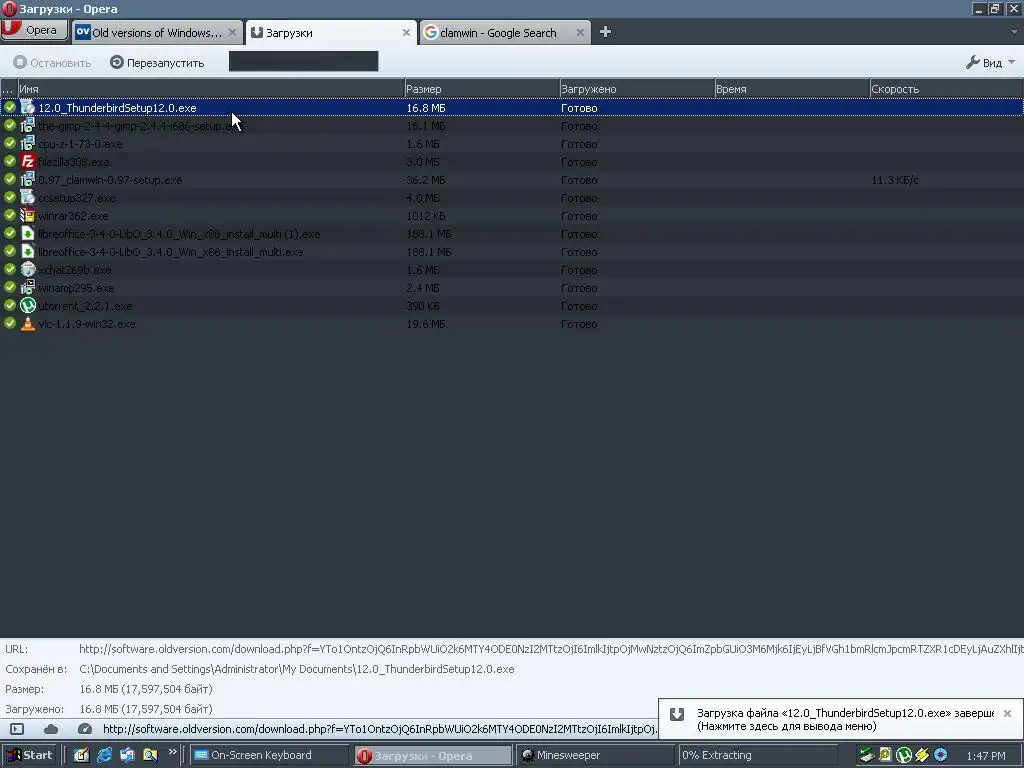Switch to 0% Extracting taskbar button

point(758,755)
